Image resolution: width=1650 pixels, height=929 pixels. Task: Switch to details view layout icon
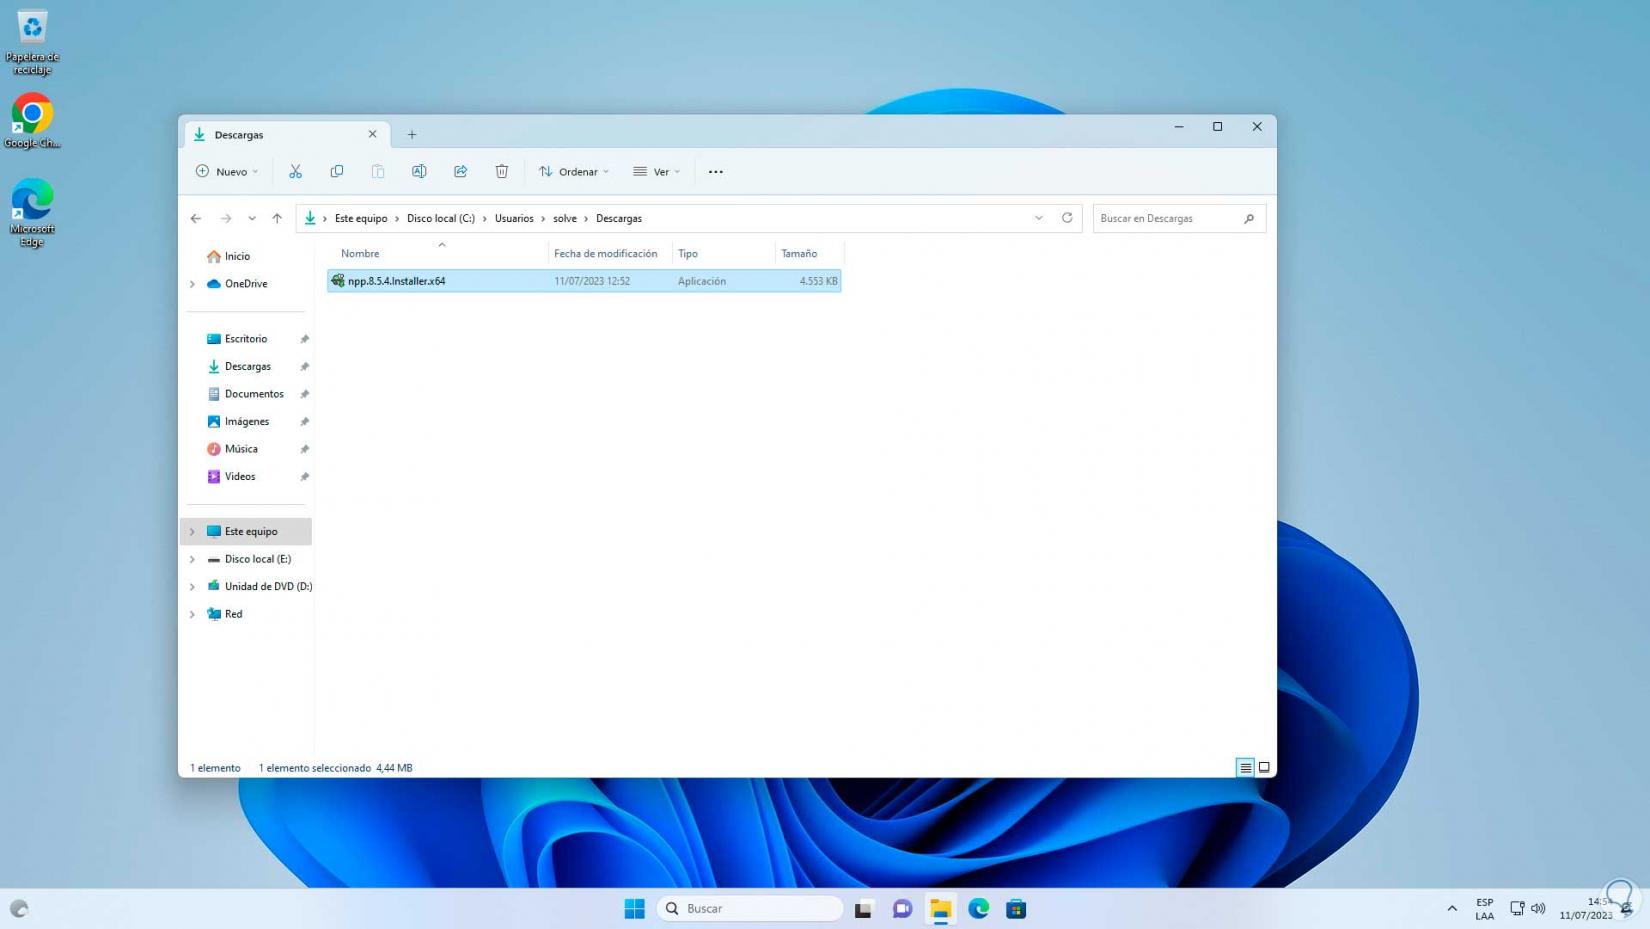1245,768
